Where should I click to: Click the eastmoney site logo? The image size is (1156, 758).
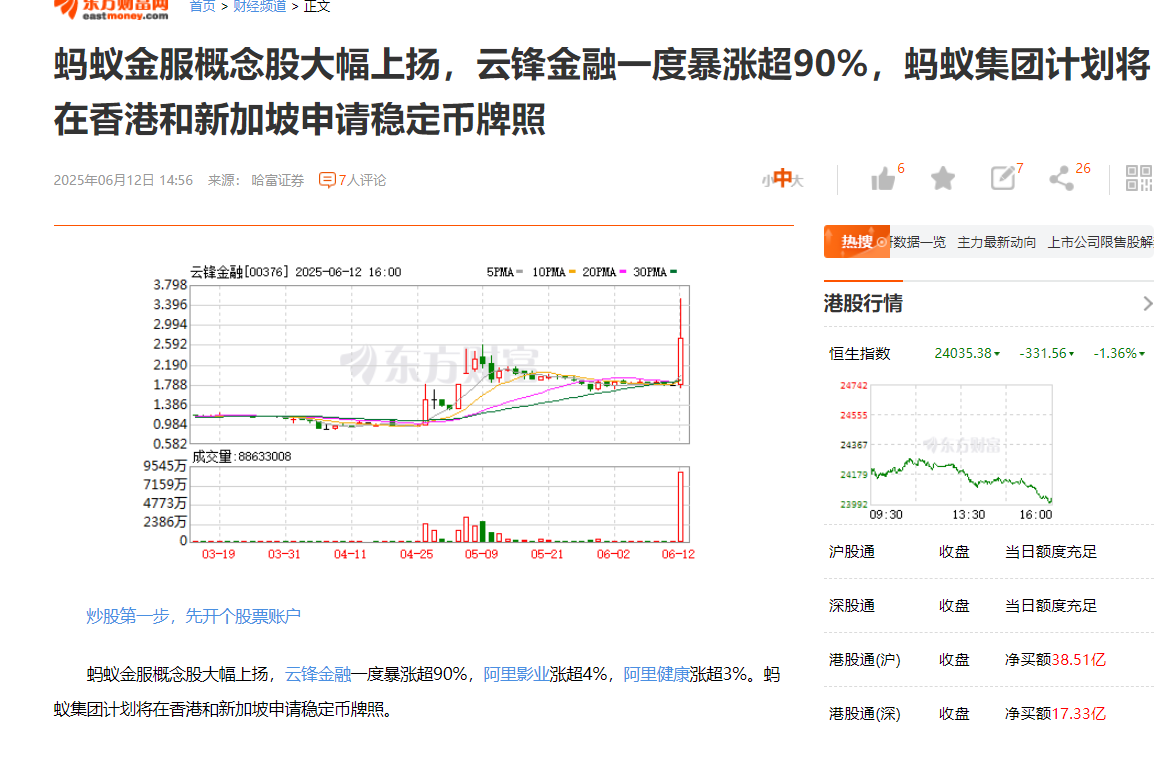111,9
